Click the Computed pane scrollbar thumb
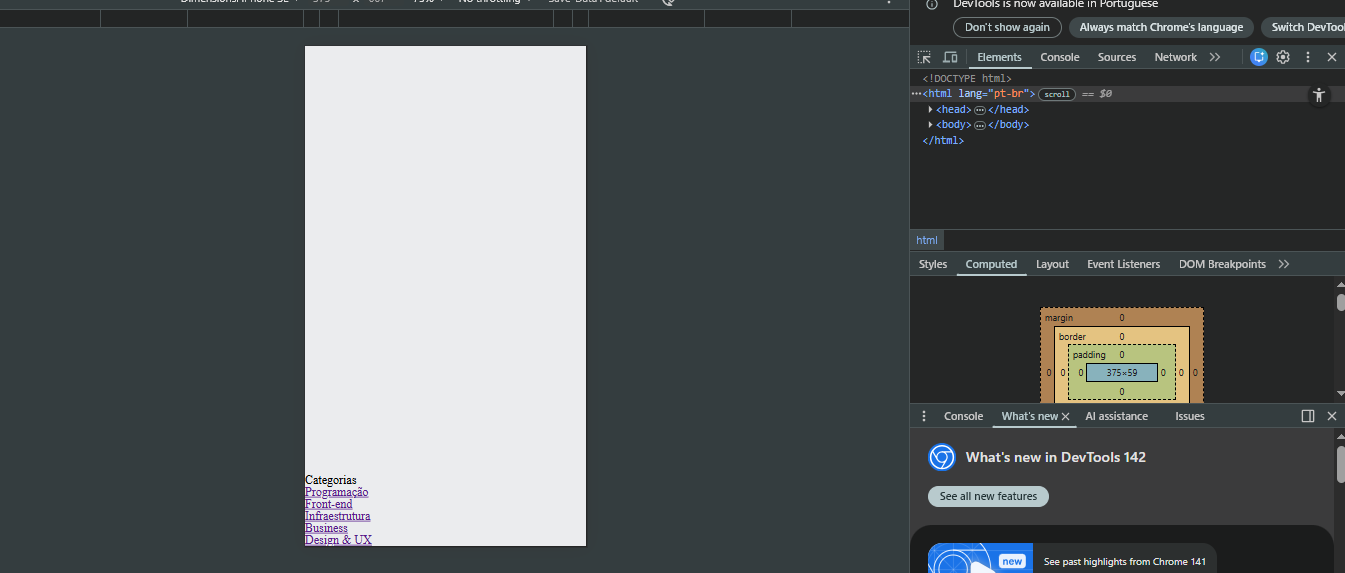This screenshot has height=573, width=1345. click(x=1340, y=302)
